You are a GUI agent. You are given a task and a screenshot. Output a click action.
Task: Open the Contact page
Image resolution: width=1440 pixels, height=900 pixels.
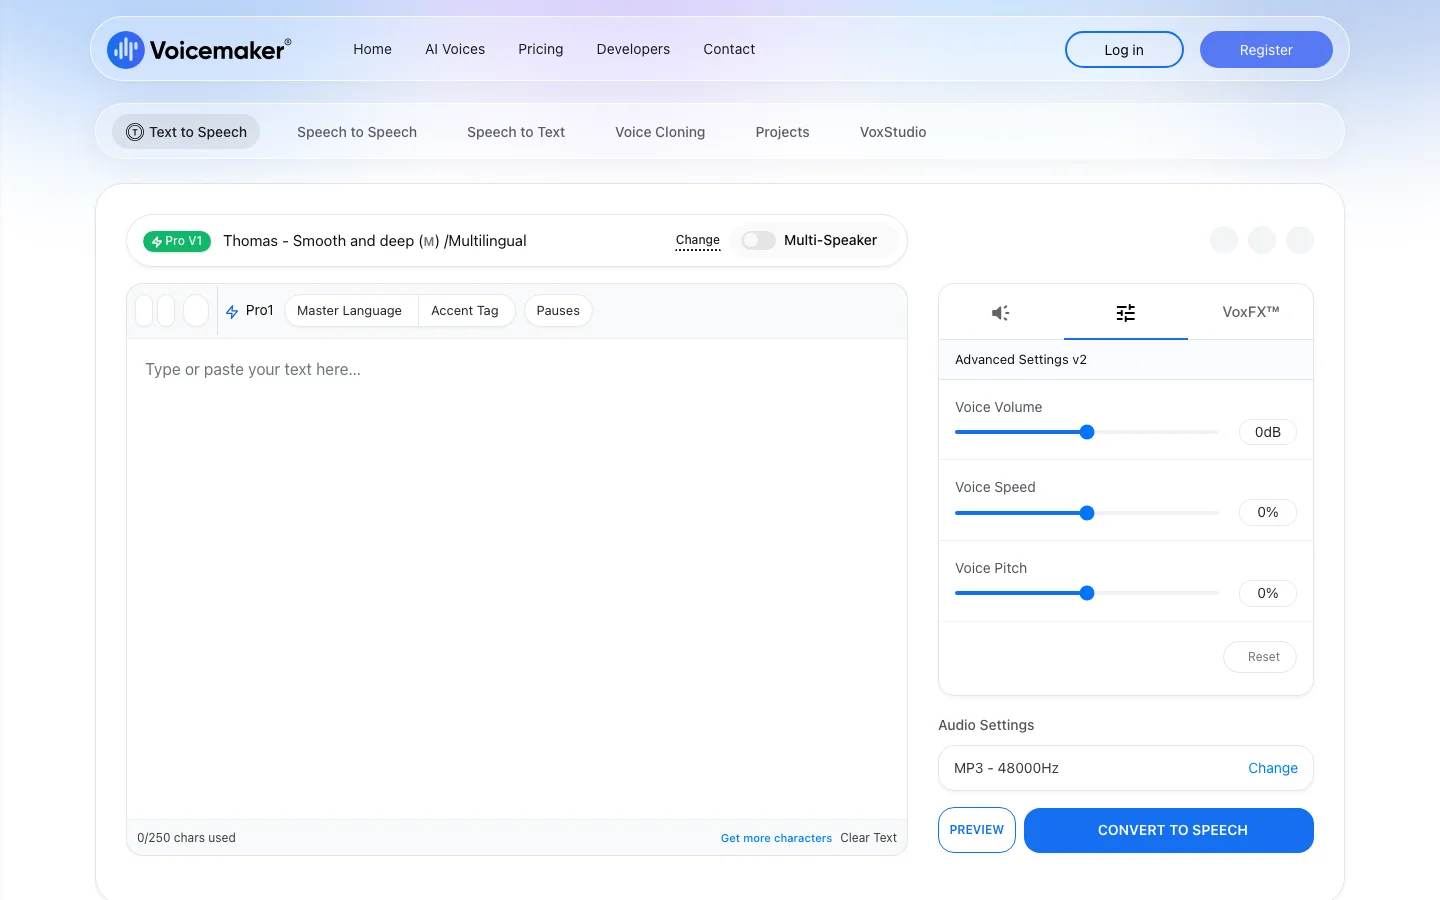point(729,49)
